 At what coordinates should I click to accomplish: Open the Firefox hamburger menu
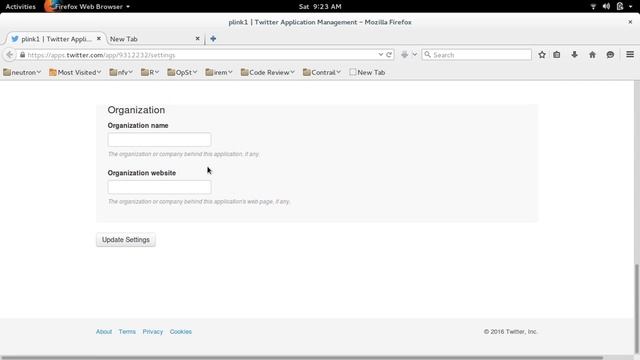click(630, 54)
